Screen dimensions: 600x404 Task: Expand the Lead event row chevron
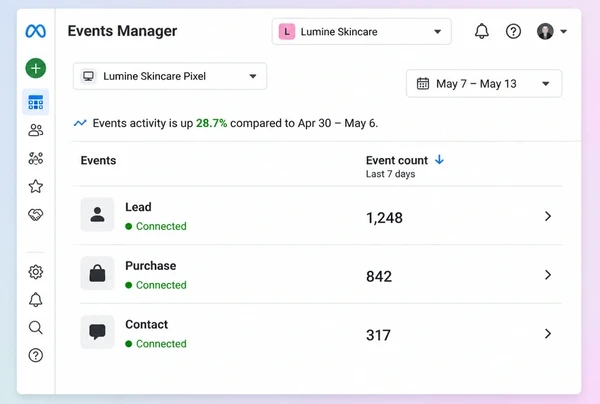(548, 216)
